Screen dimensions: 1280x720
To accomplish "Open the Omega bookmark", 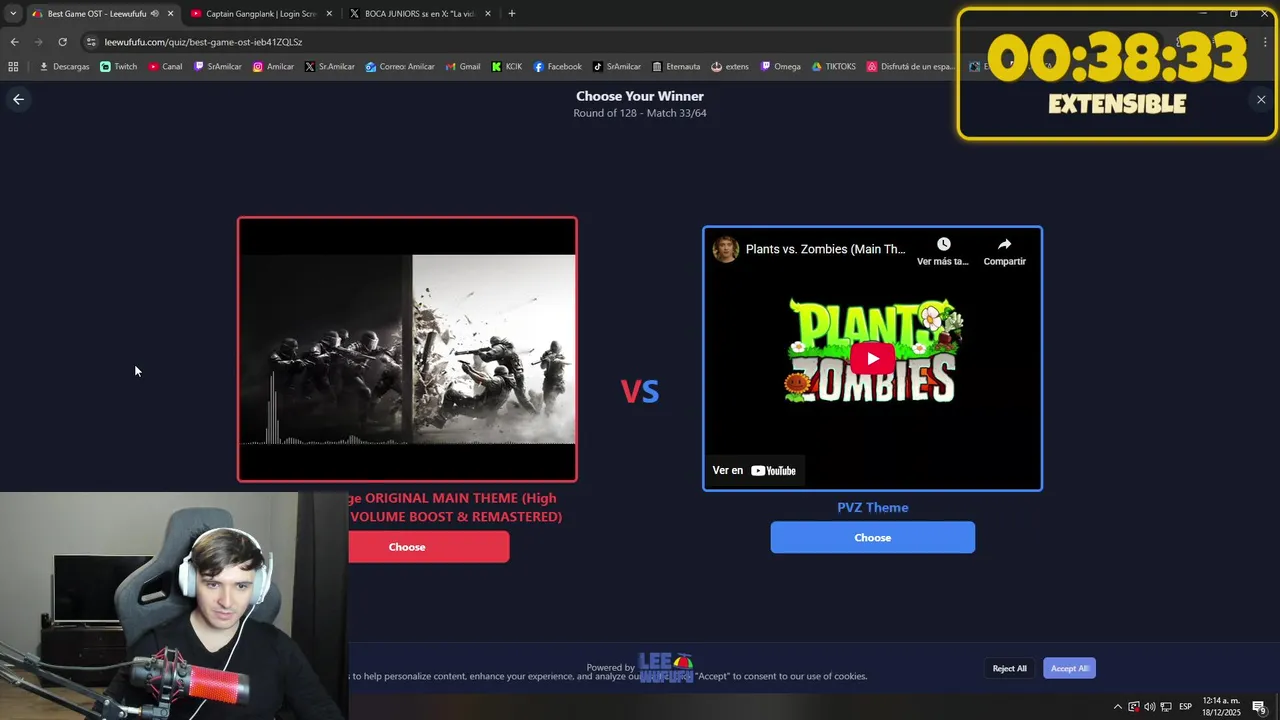I will click(x=781, y=67).
